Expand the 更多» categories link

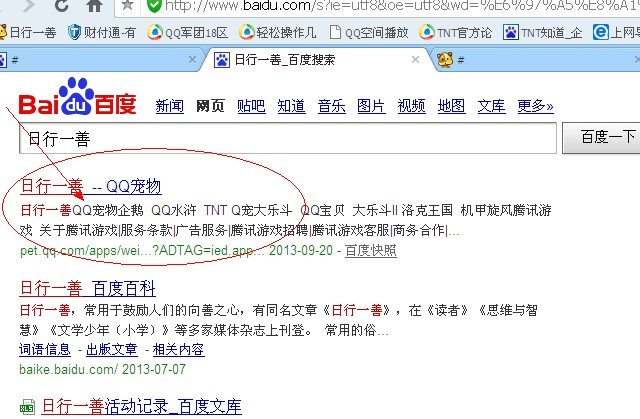tap(536, 106)
